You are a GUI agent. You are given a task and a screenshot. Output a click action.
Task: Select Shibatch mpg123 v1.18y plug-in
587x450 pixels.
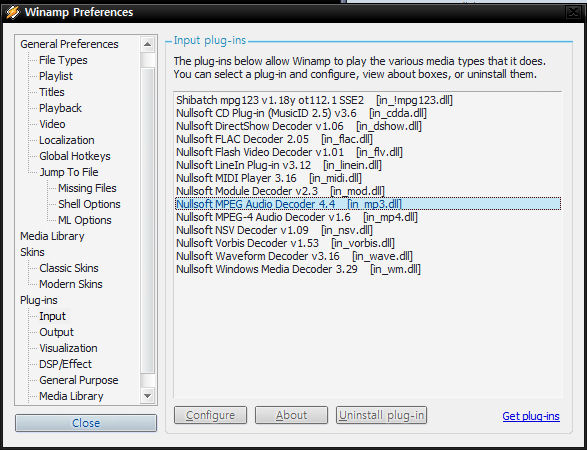(368, 100)
